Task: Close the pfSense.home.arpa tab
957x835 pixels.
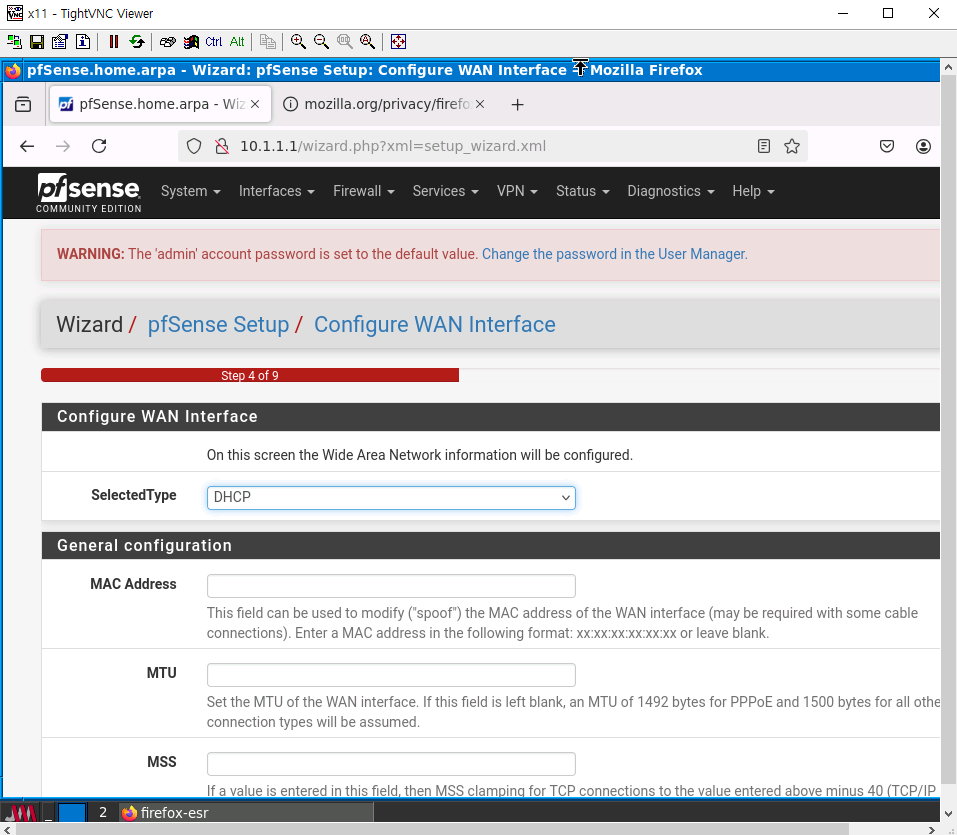Action: tap(255, 104)
